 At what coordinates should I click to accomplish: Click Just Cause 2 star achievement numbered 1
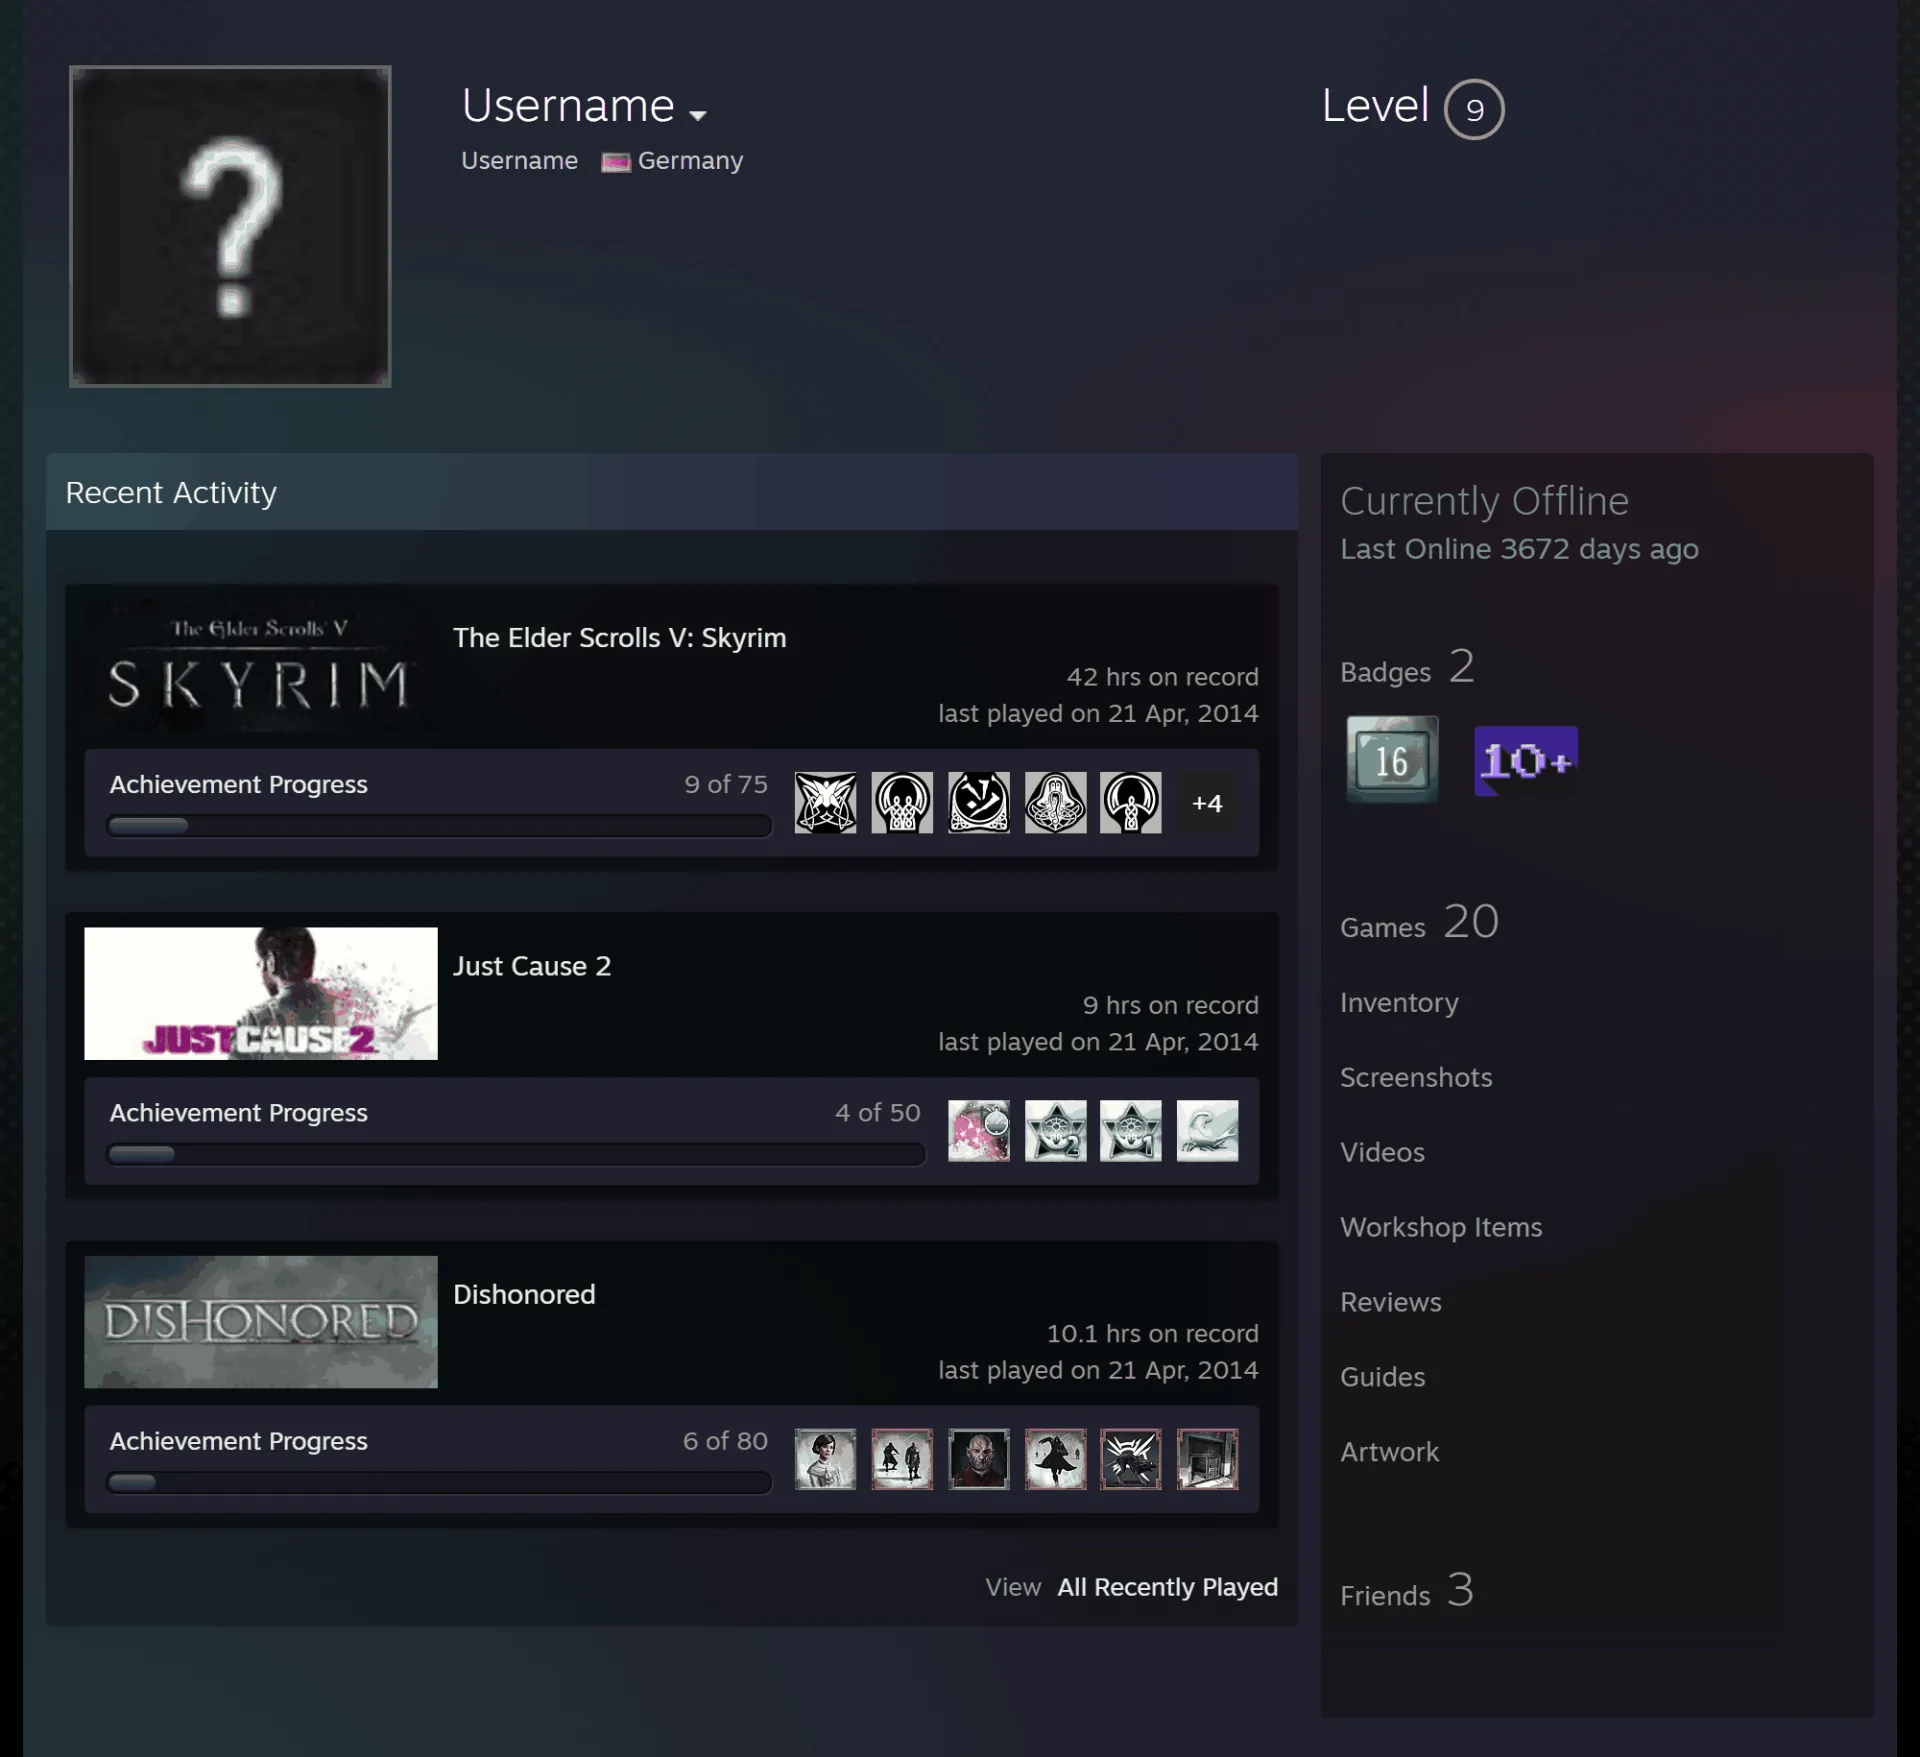(1131, 1131)
